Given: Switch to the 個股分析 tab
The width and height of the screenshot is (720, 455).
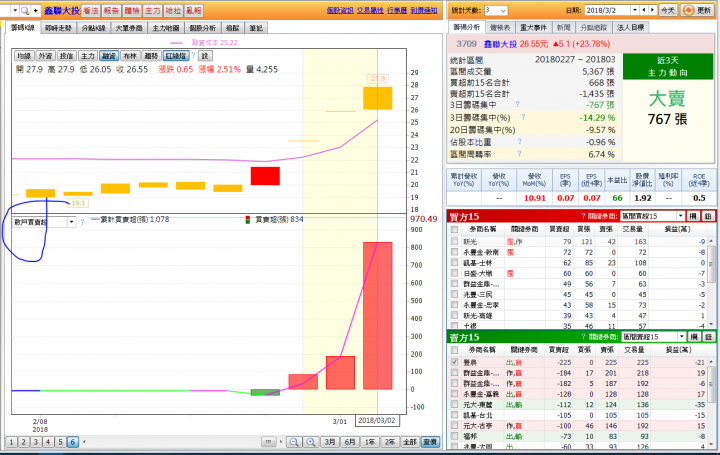Looking at the screenshot, I should click(202, 28).
